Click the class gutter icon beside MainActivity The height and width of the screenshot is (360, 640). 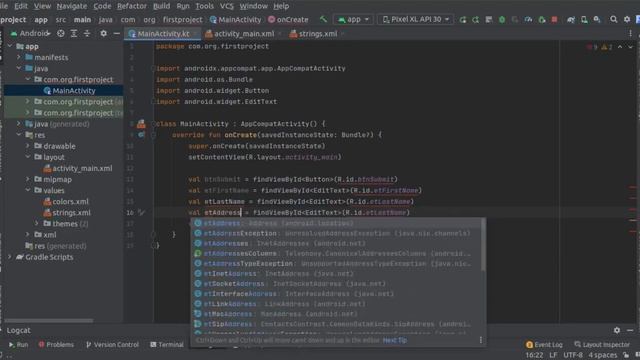[141, 124]
